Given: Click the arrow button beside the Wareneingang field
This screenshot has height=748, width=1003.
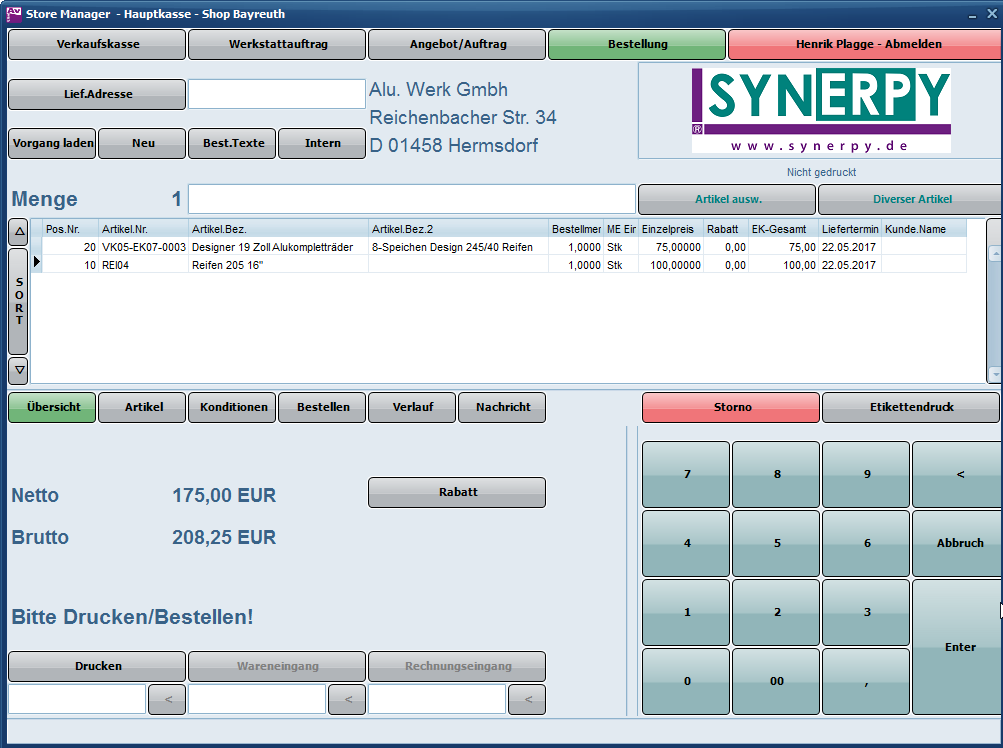Looking at the screenshot, I should tap(347, 700).
